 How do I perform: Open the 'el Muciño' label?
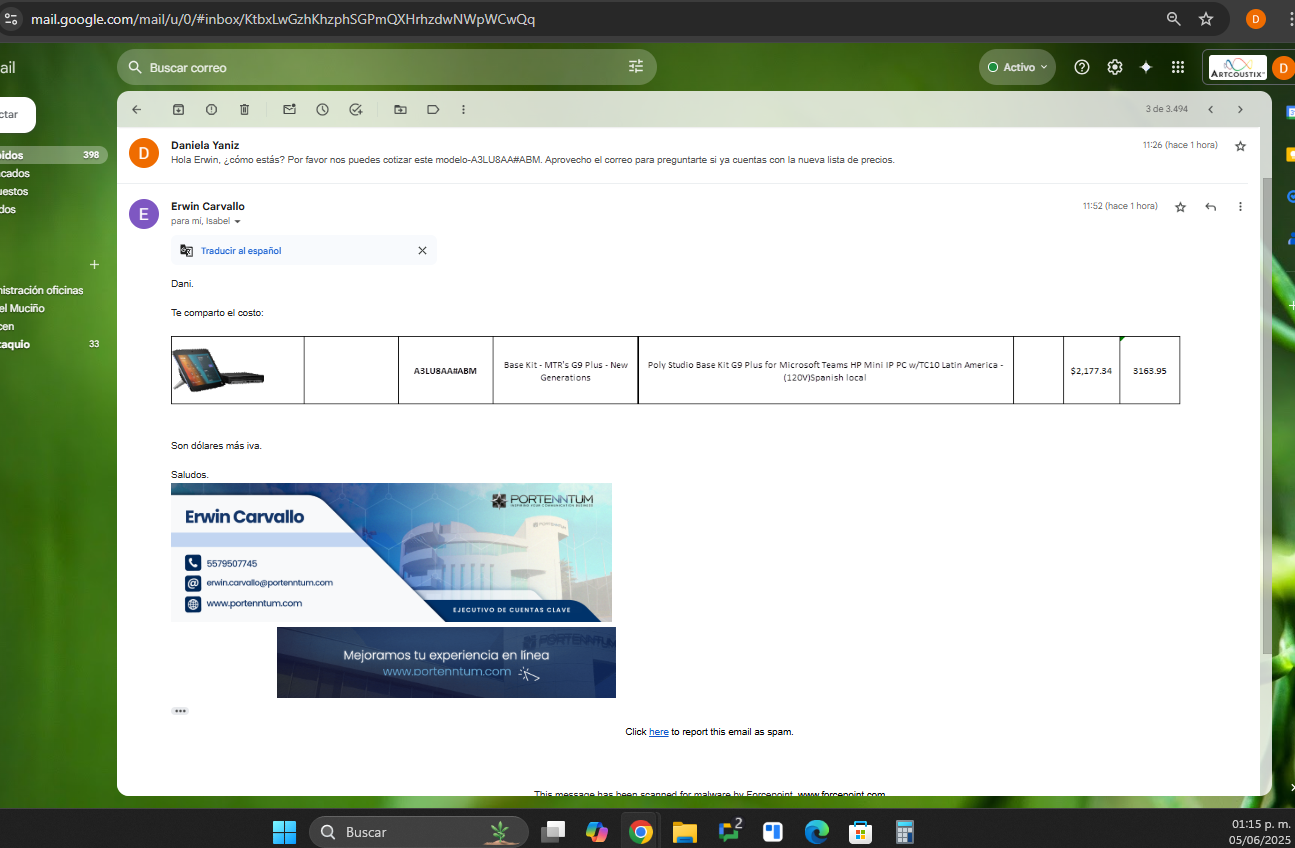pyautogui.click(x=22, y=308)
